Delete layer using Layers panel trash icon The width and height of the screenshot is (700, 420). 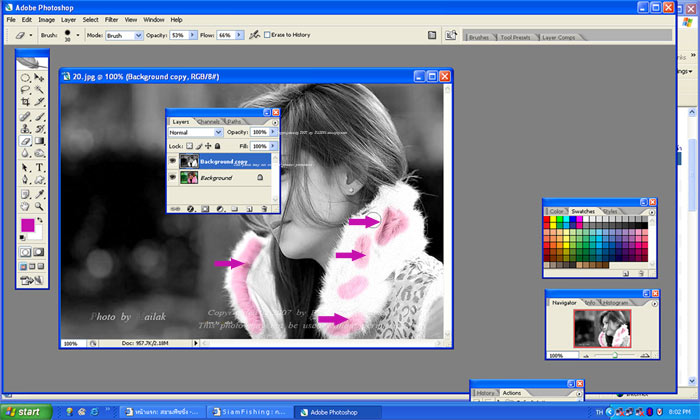click(x=264, y=209)
